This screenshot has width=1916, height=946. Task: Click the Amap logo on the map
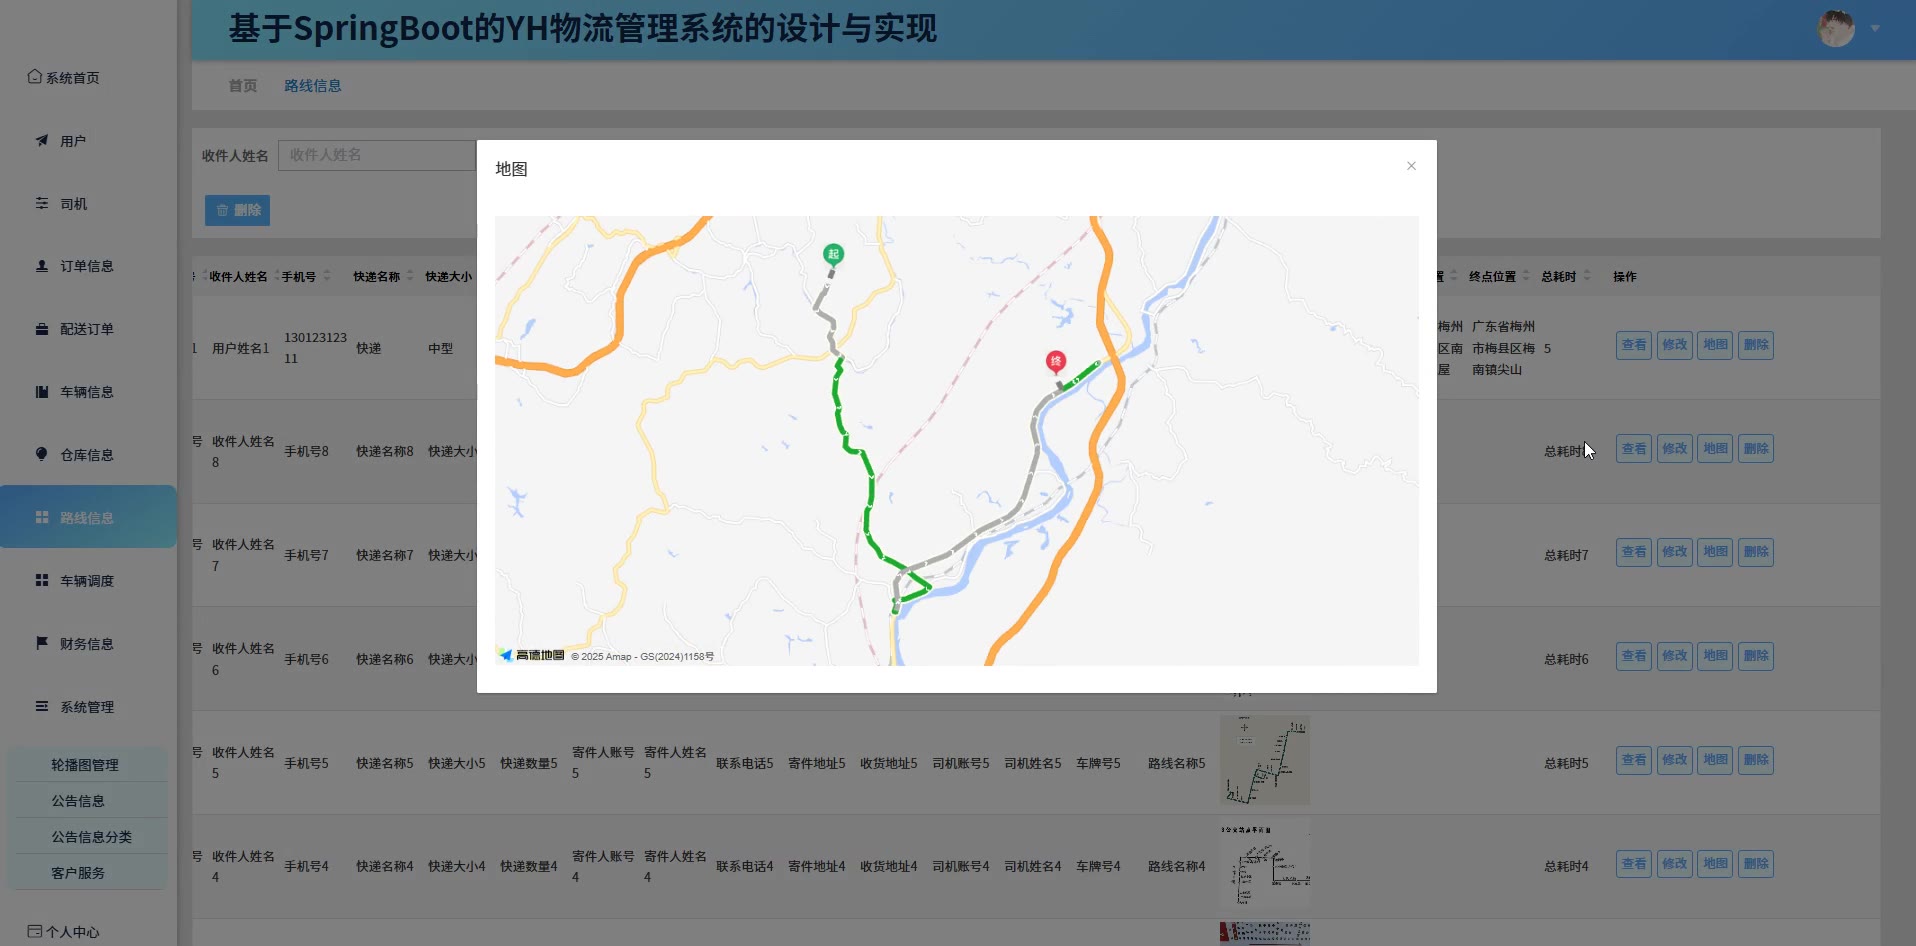coord(532,656)
